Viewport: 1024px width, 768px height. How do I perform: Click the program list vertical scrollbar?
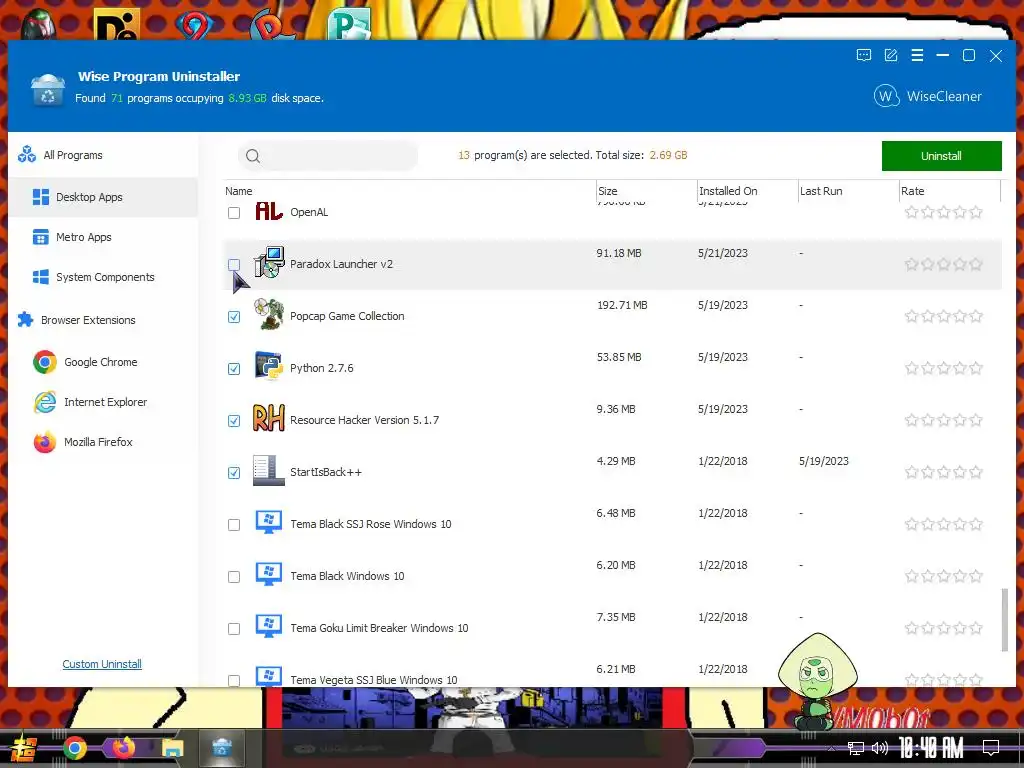click(x=1004, y=619)
